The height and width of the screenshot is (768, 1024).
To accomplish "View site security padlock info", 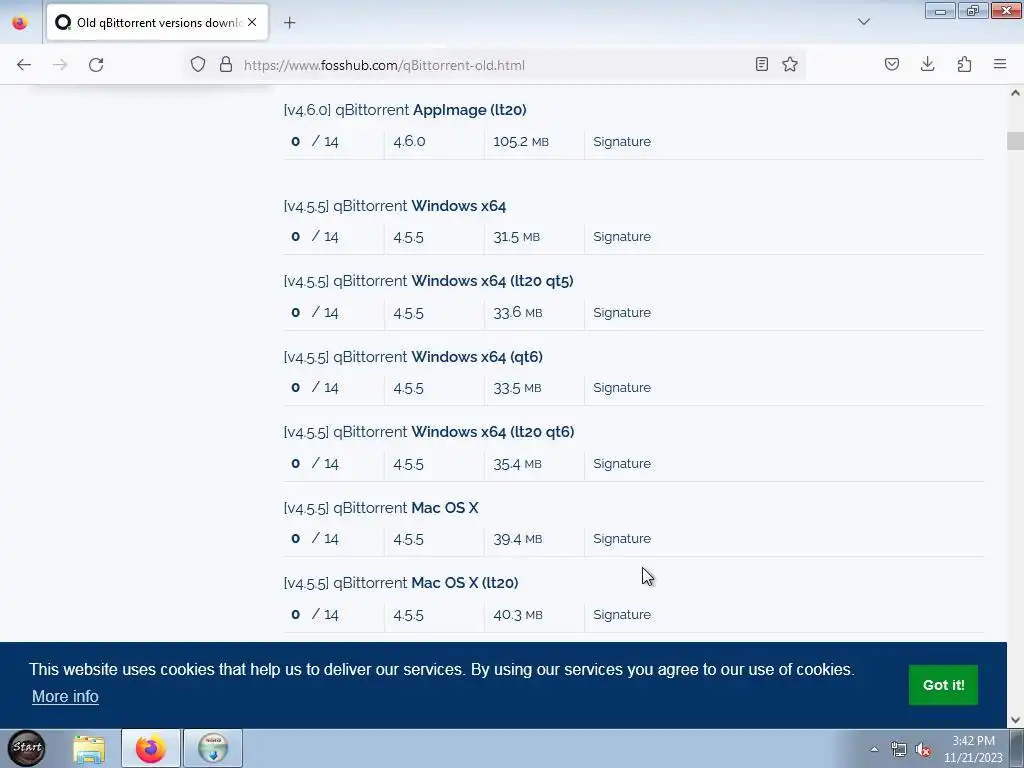I will click(226, 65).
